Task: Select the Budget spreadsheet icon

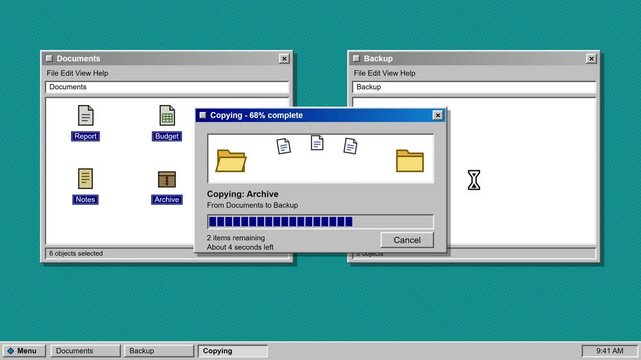Action: [167, 115]
